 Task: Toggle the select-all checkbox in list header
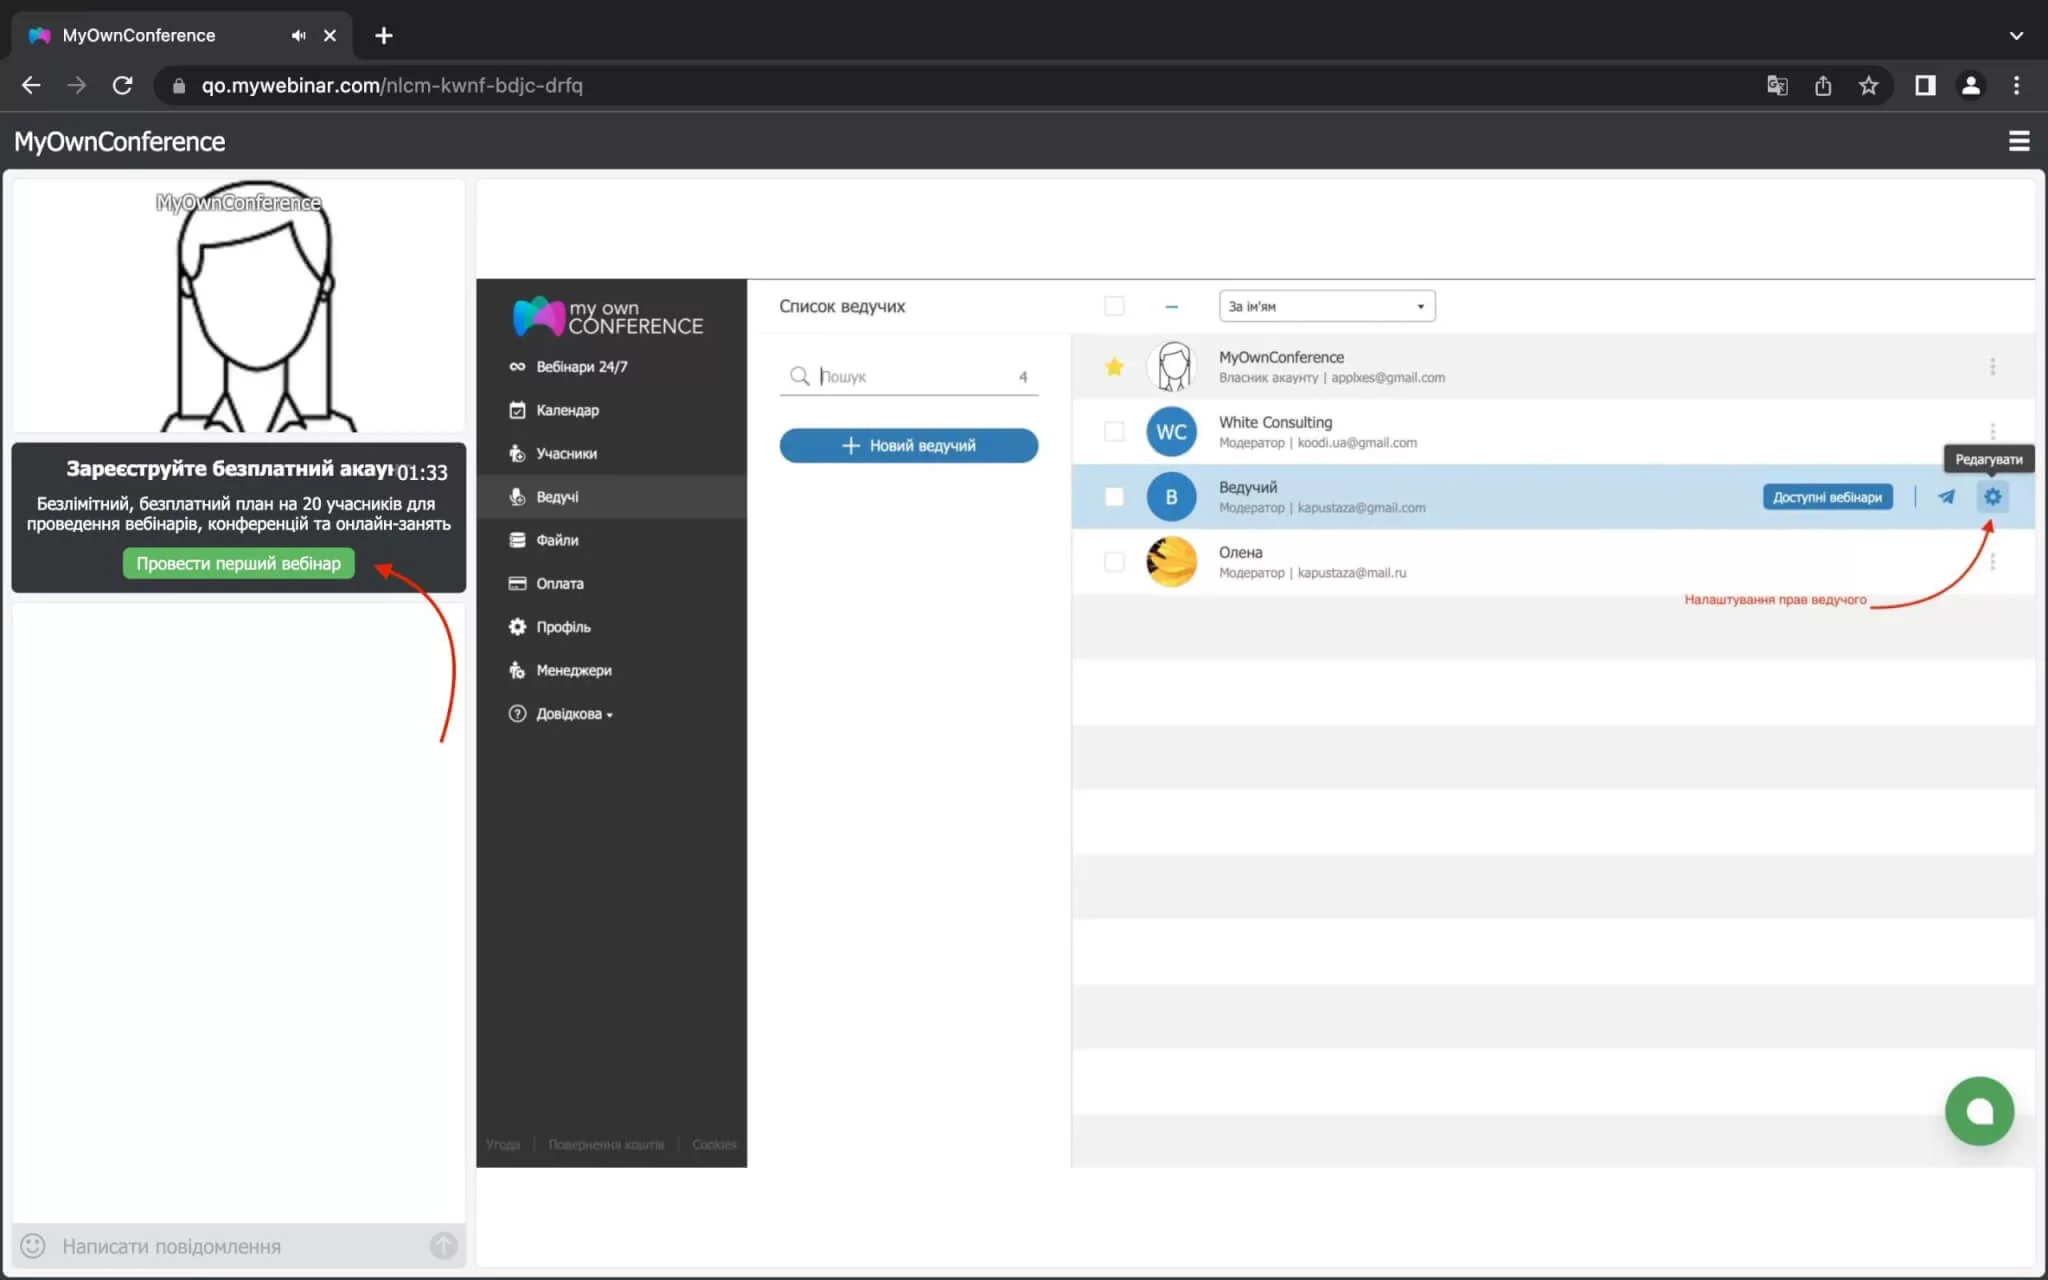pos(1114,306)
